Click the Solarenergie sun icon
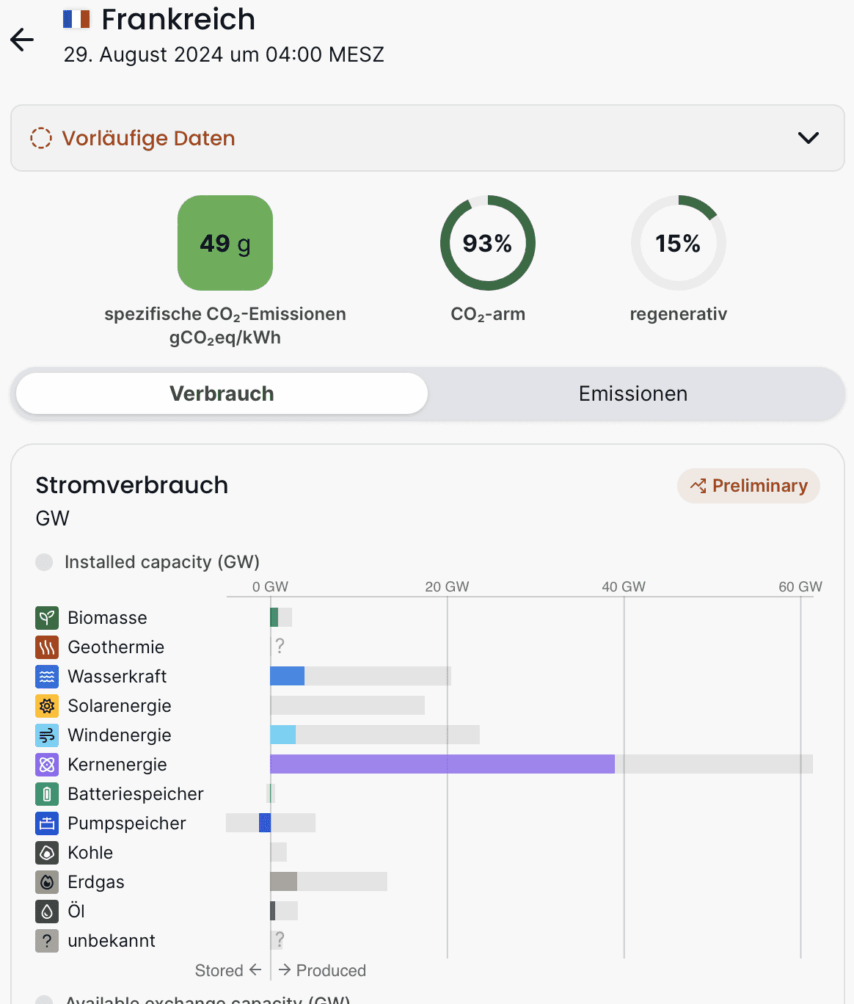Image resolution: width=854 pixels, height=1004 pixels. [47, 706]
